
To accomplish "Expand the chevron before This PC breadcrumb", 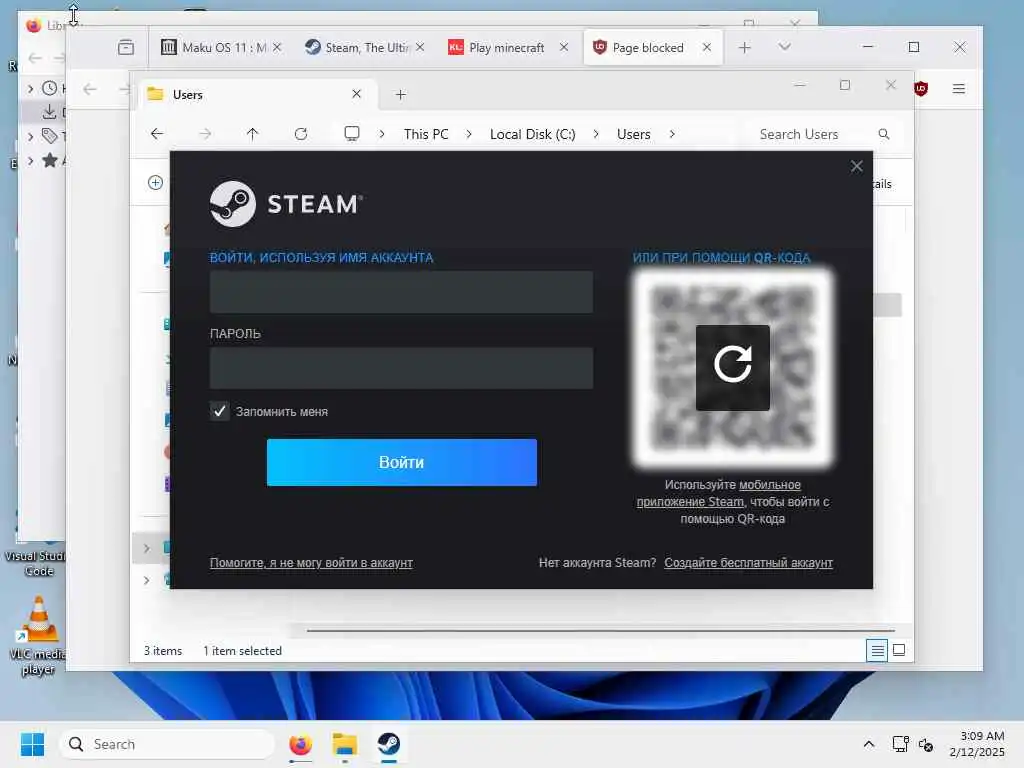I will (382, 134).
